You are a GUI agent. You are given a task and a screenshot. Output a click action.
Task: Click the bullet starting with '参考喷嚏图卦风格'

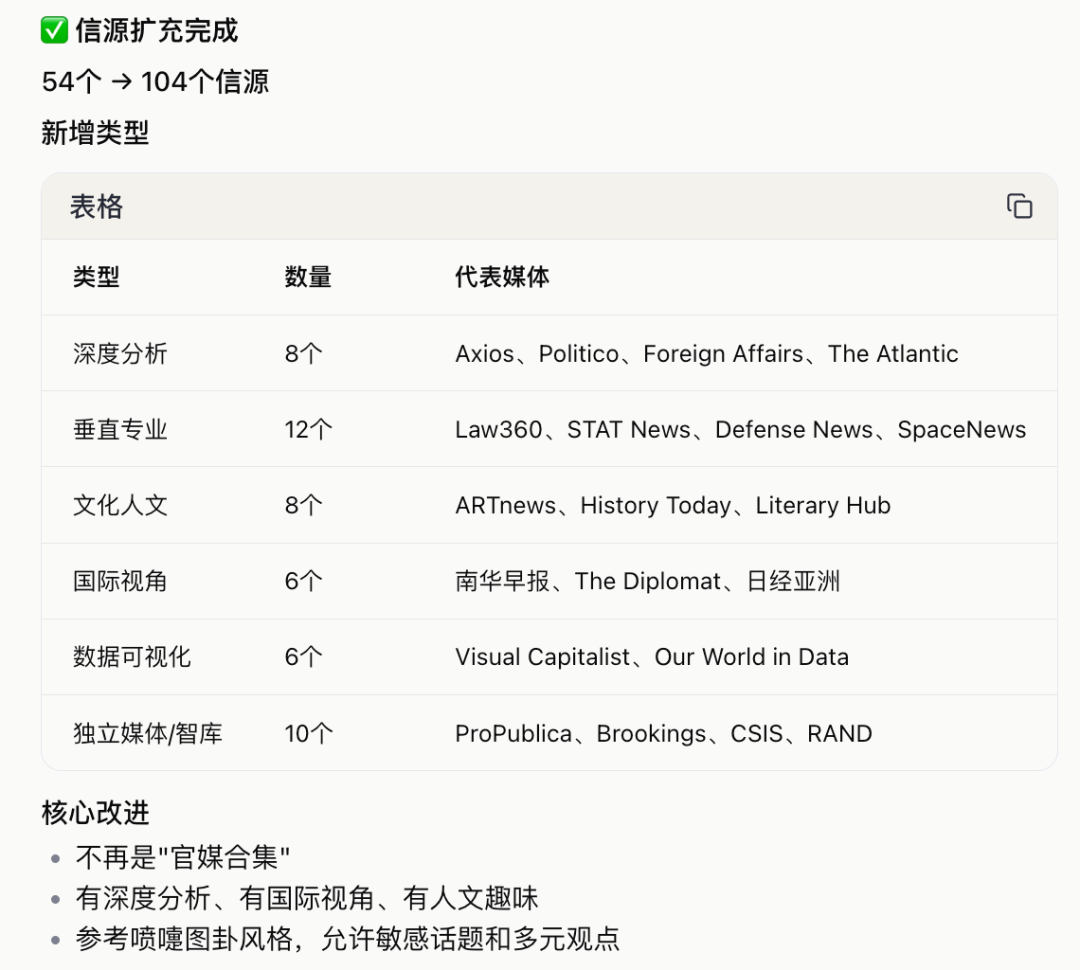click(x=348, y=938)
